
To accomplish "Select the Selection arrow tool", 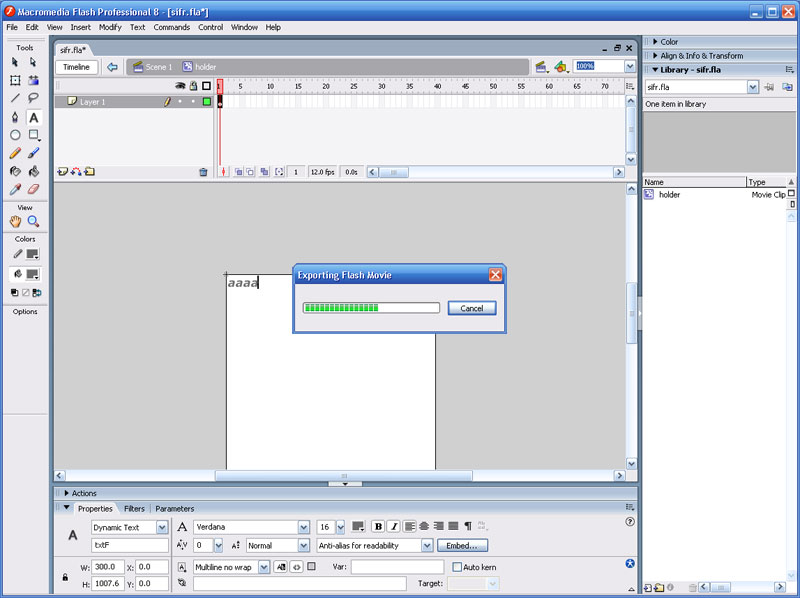I will [15, 62].
